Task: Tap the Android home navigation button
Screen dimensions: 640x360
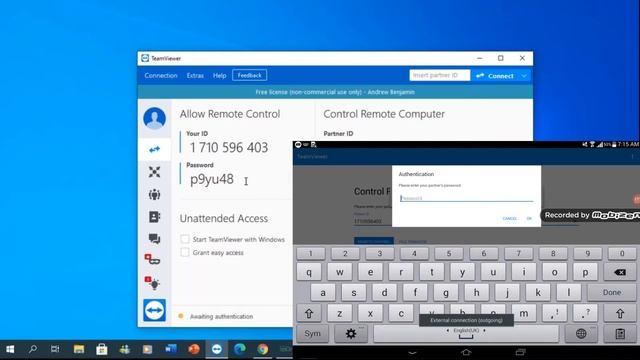Action: (x=466, y=352)
